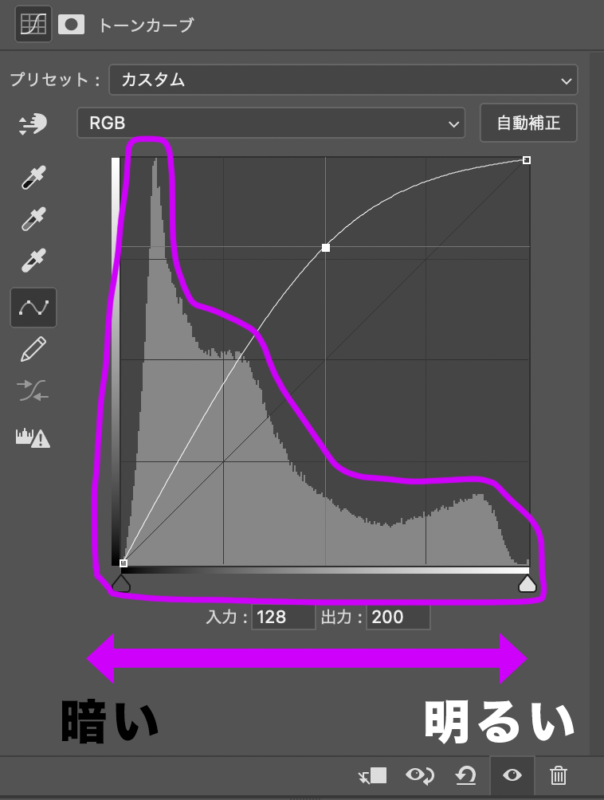Click the layer mask icon in header
The width and height of the screenshot is (604, 800).
[x=71, y=24]
